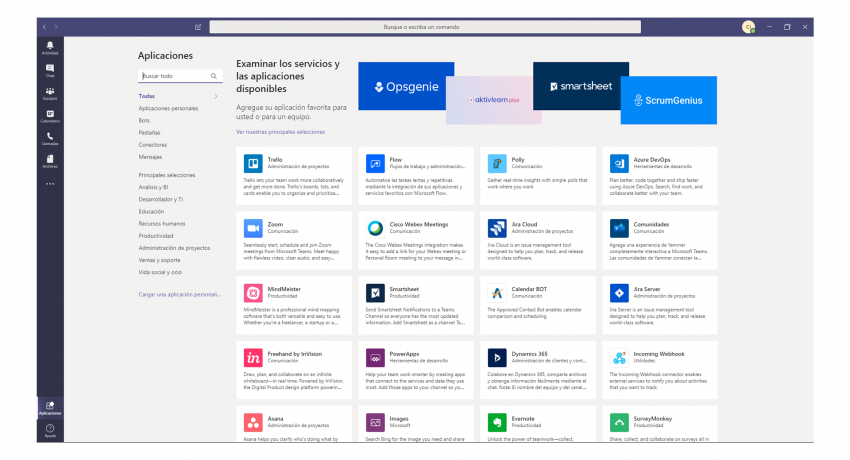The width and height of the screenshot is (850, 460).
Task: Filter by Ventas y soporte
Action: (x=159, y=260)
